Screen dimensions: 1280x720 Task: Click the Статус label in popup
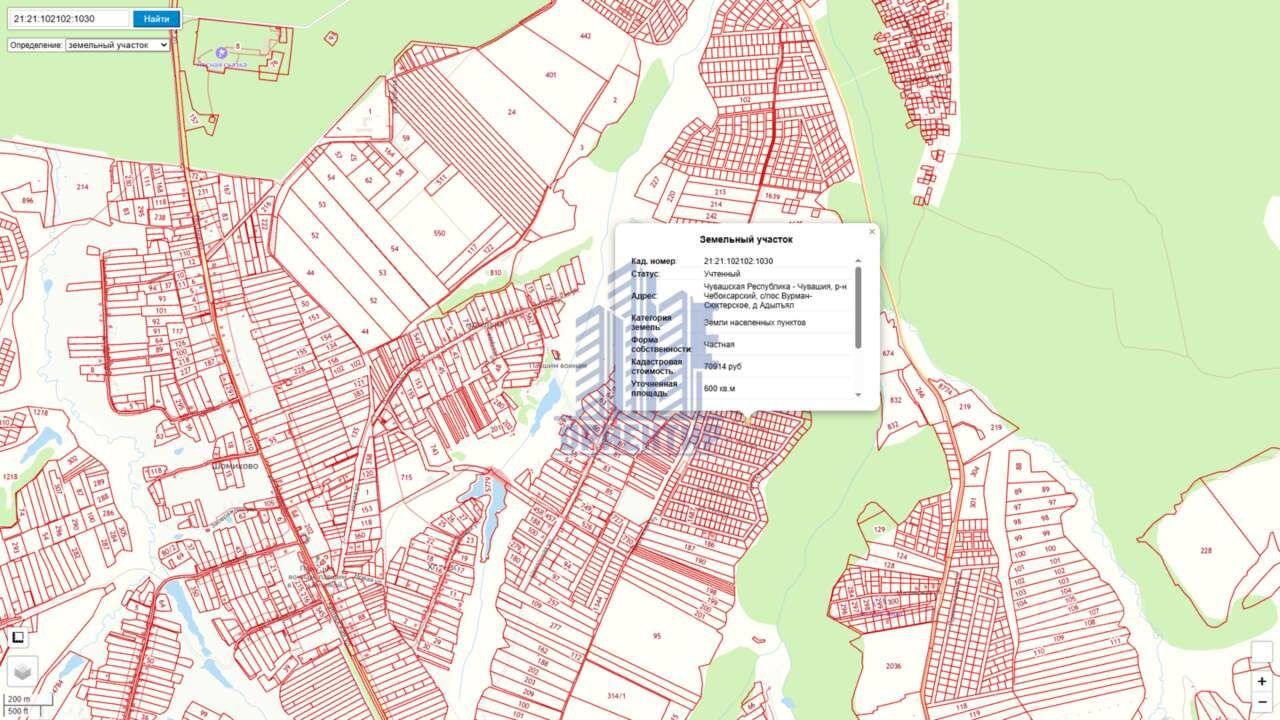click(645, 273)
